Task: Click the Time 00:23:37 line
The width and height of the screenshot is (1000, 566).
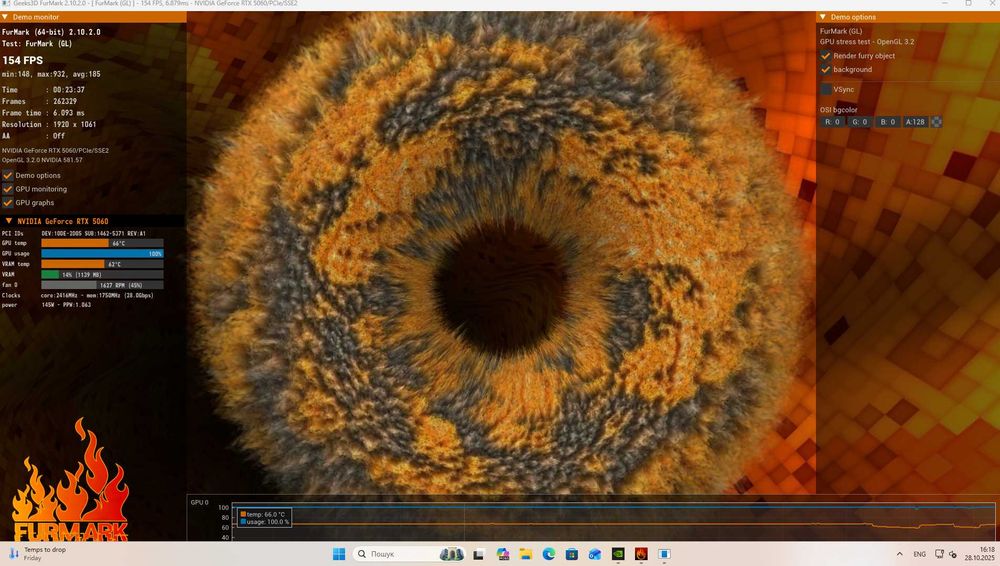Action: tap(43, 90)
